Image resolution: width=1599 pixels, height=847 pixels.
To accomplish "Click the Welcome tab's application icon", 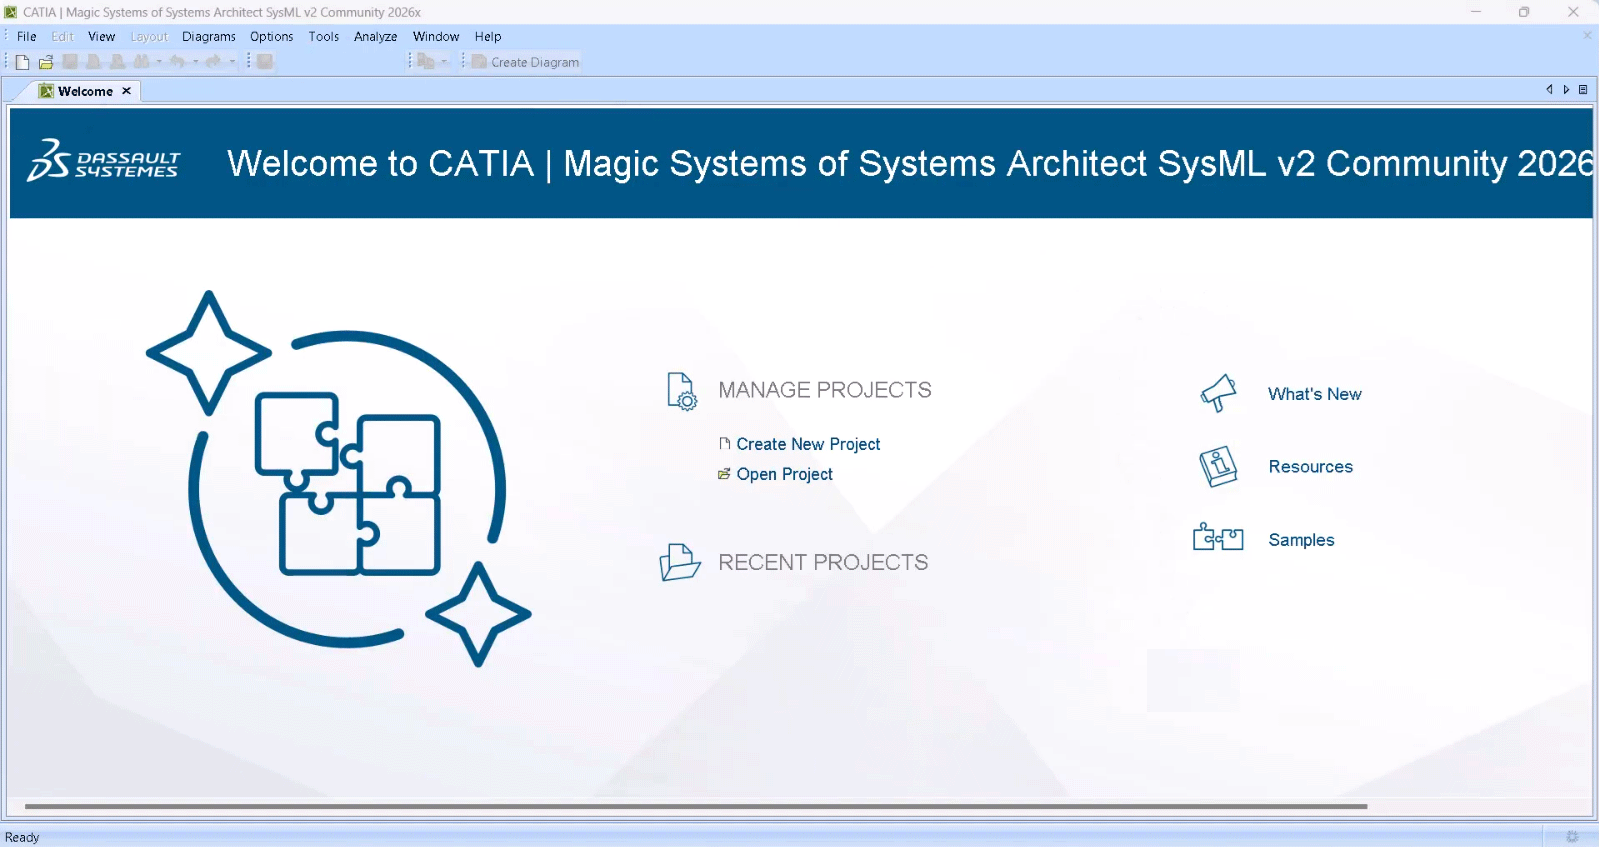I will coord(46,91).
